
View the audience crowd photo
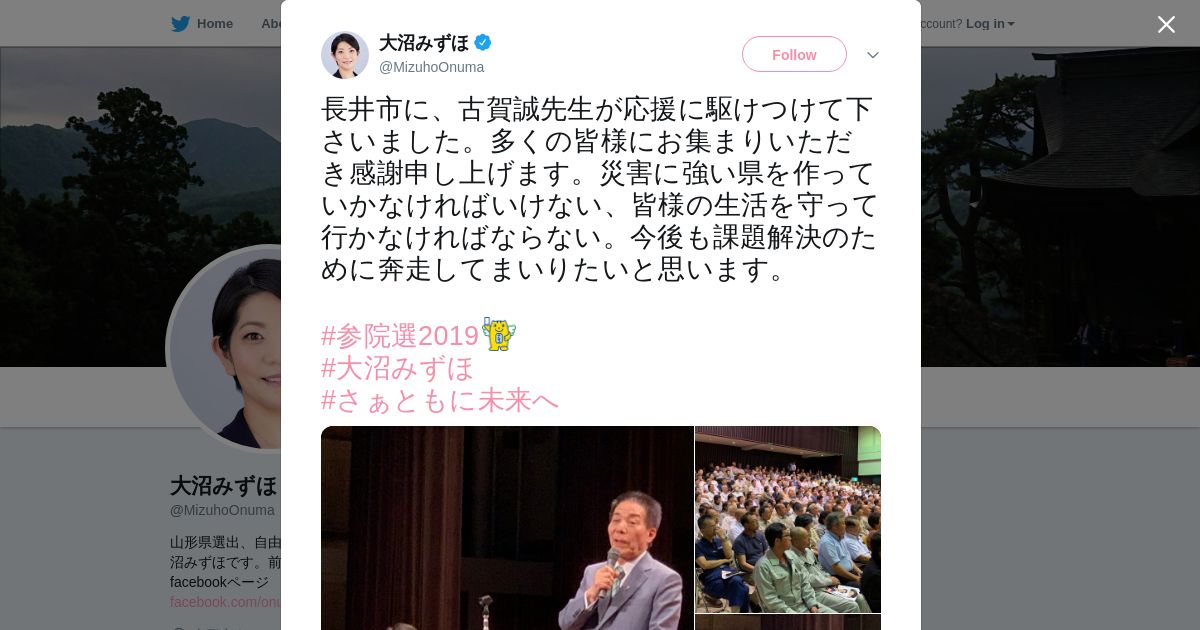788,519
